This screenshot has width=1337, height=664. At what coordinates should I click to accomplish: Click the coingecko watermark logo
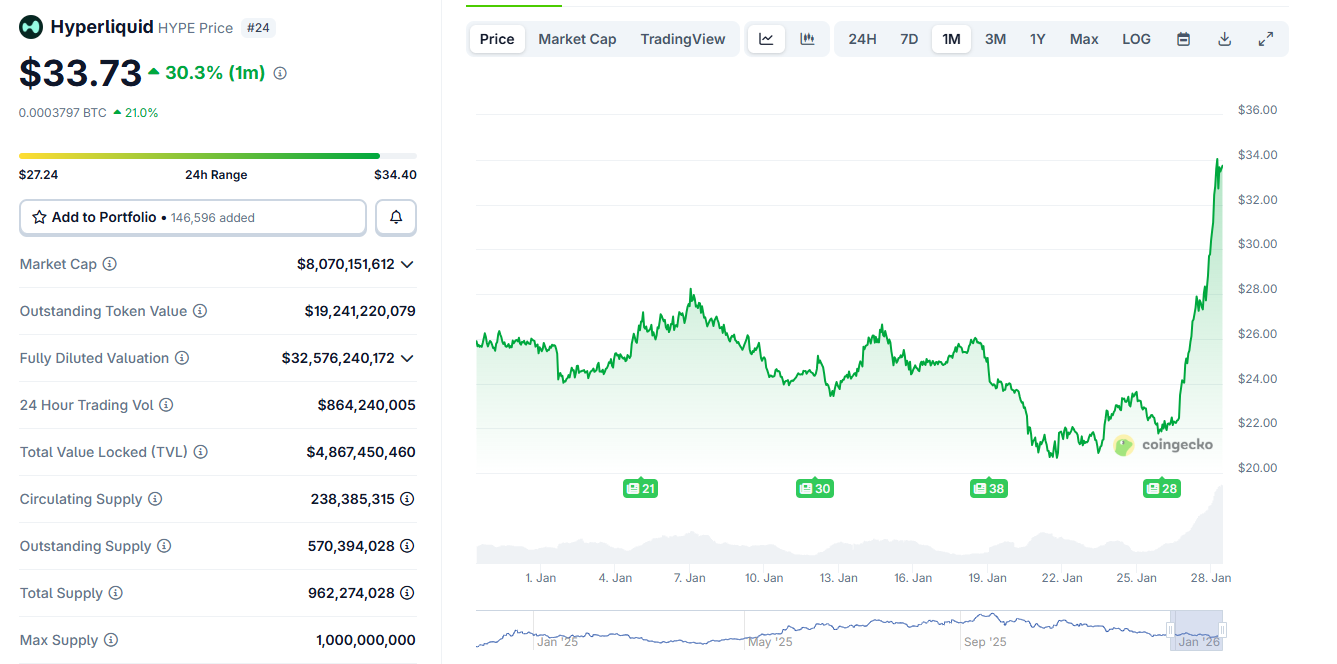1122,445
